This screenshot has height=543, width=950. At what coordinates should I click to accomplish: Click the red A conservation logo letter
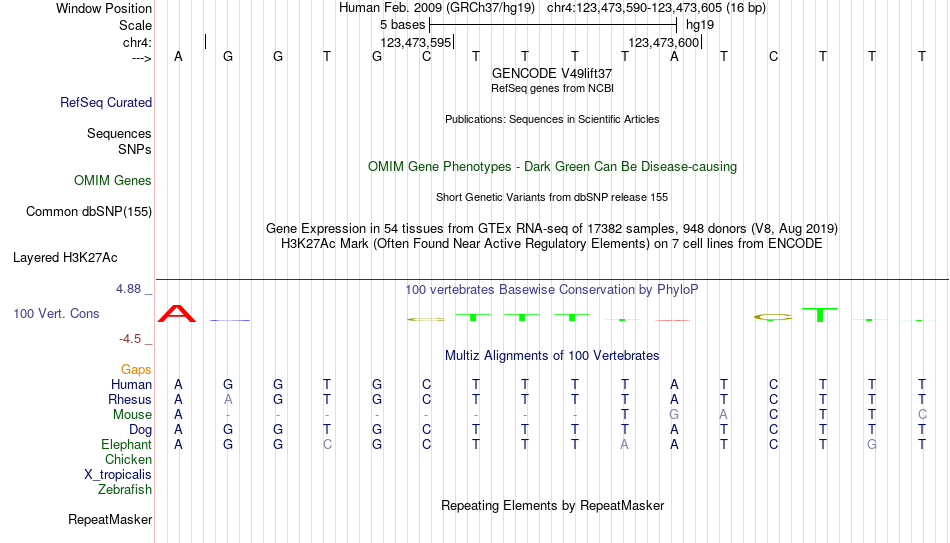[x=177, y=314]
